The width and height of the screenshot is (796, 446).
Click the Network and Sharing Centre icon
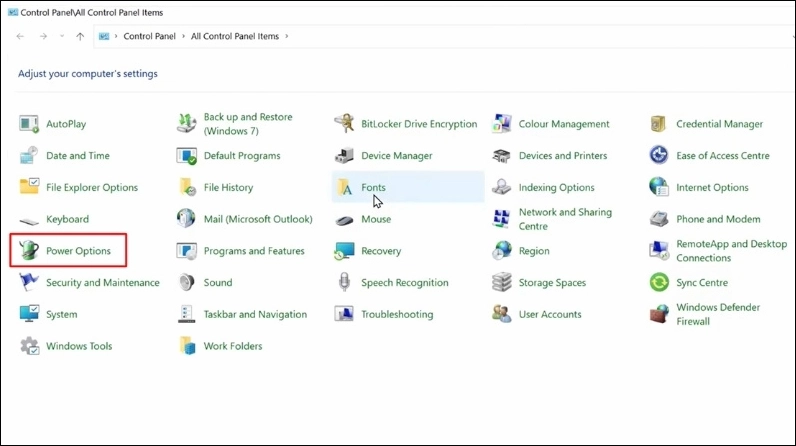[x=502, y=219]
